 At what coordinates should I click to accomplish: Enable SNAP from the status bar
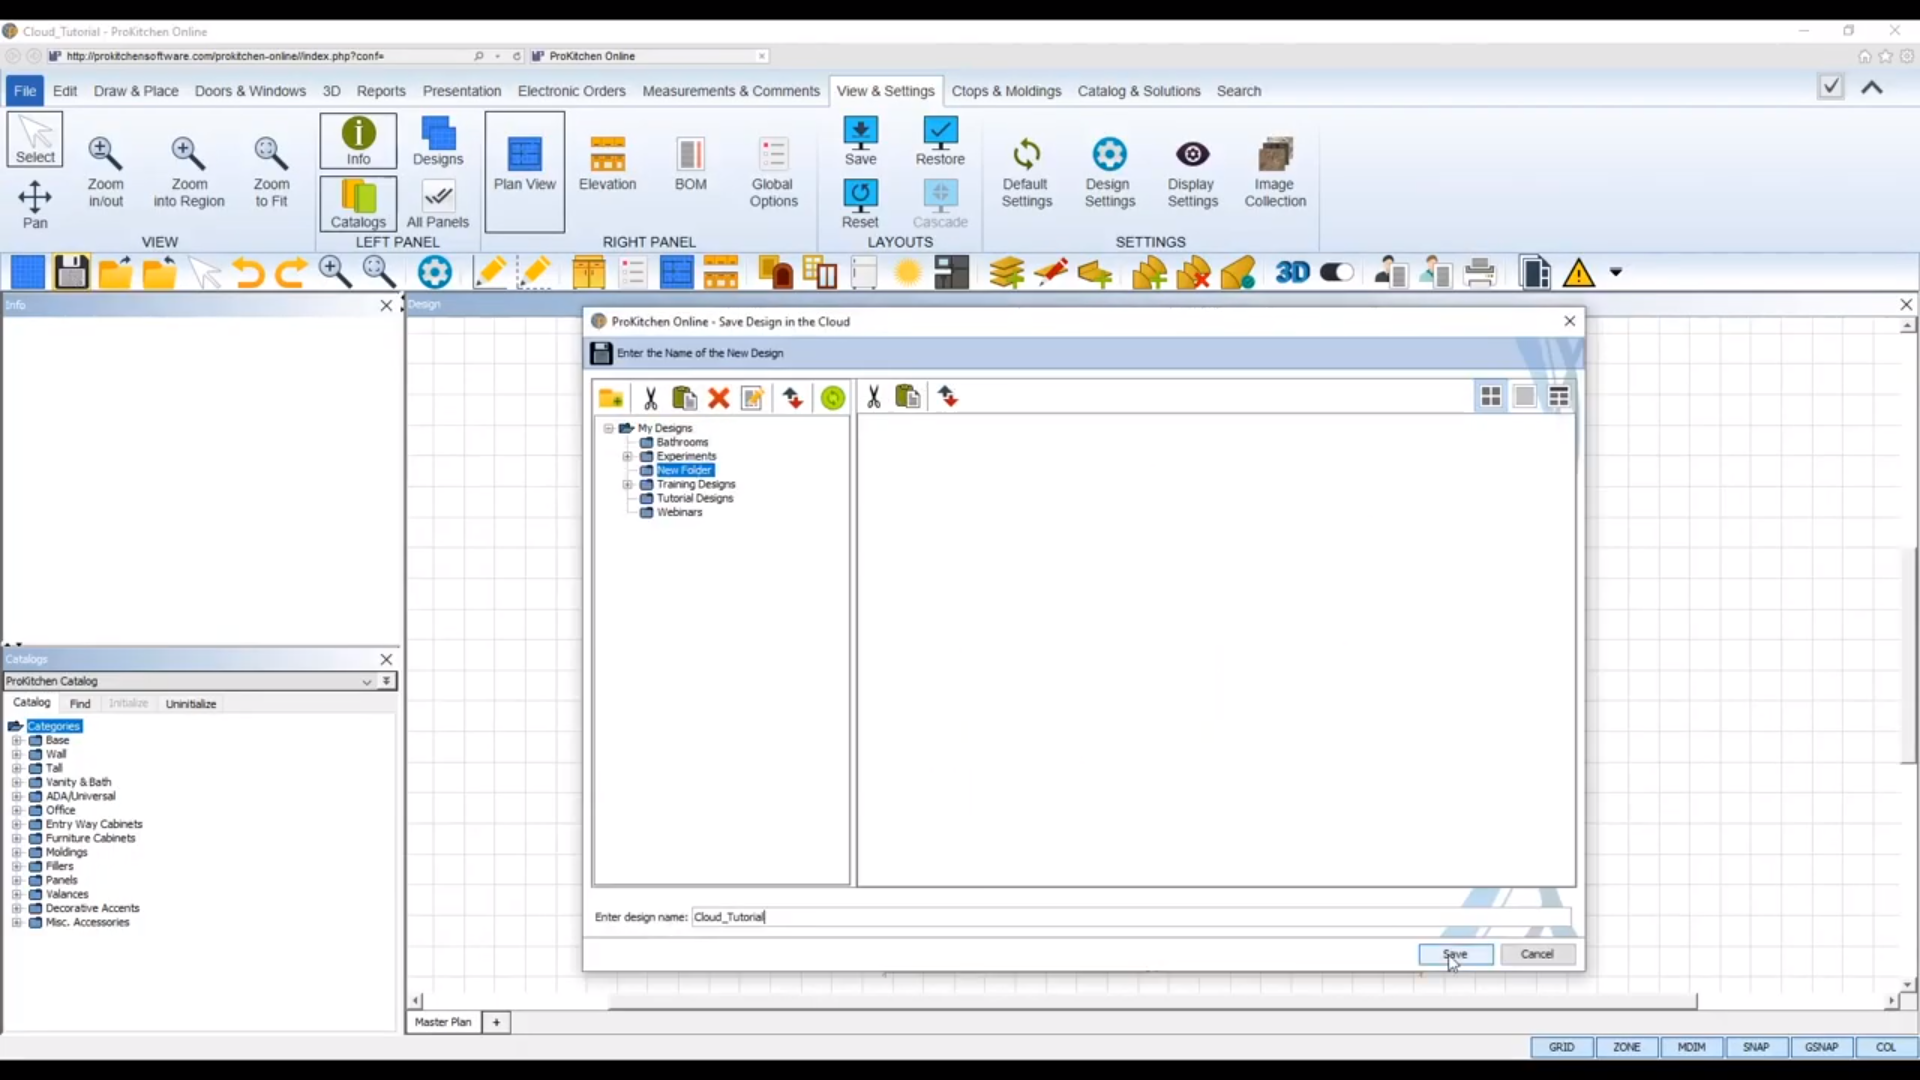(x=1757, y=1047)
